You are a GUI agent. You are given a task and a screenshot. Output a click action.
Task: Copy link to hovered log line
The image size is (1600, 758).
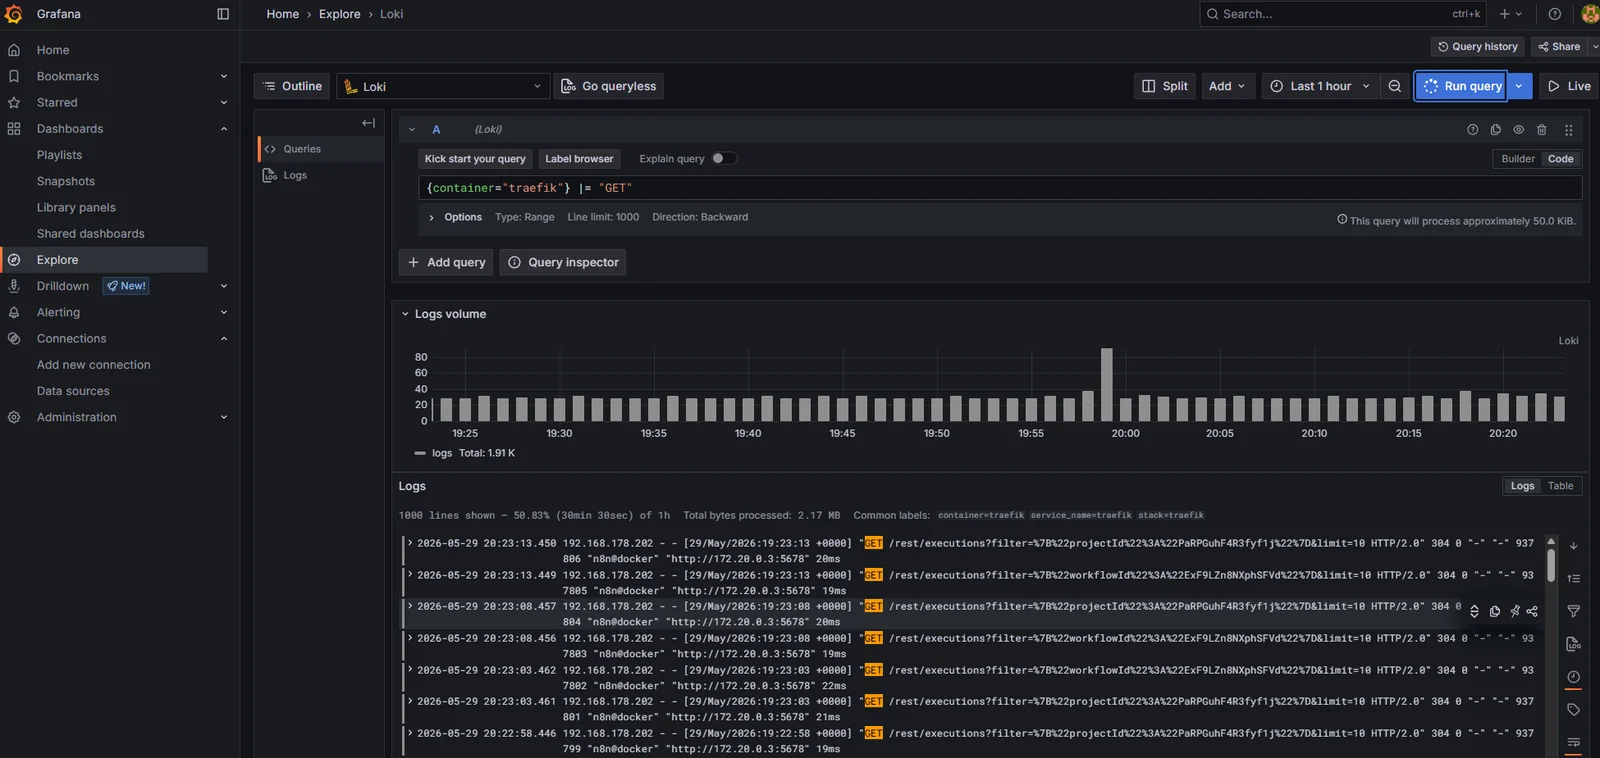1532,611
